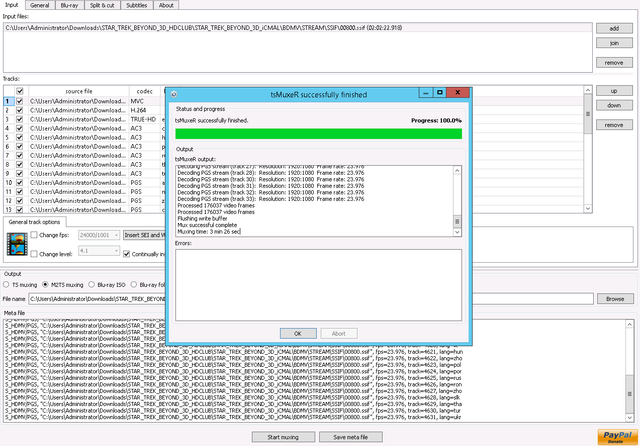
Task: Click remove button beside input files
Action: pyautogui.click(x=614, y=62)
